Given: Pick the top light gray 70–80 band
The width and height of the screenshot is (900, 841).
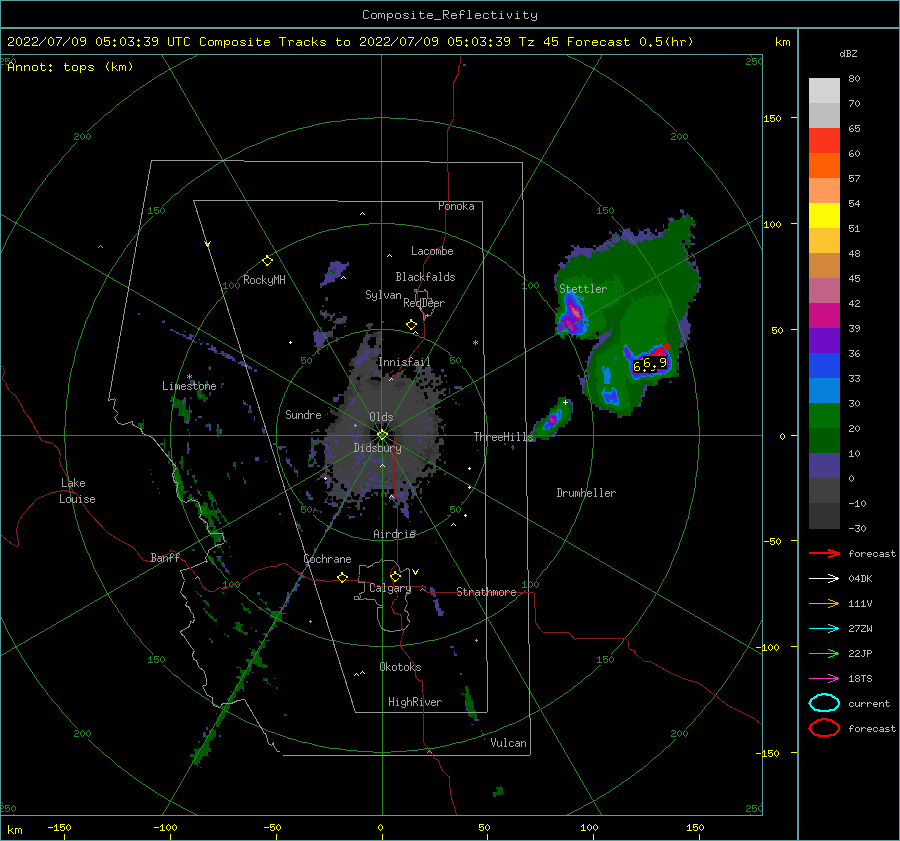Looking at the screenshot, I should [824, 91].
